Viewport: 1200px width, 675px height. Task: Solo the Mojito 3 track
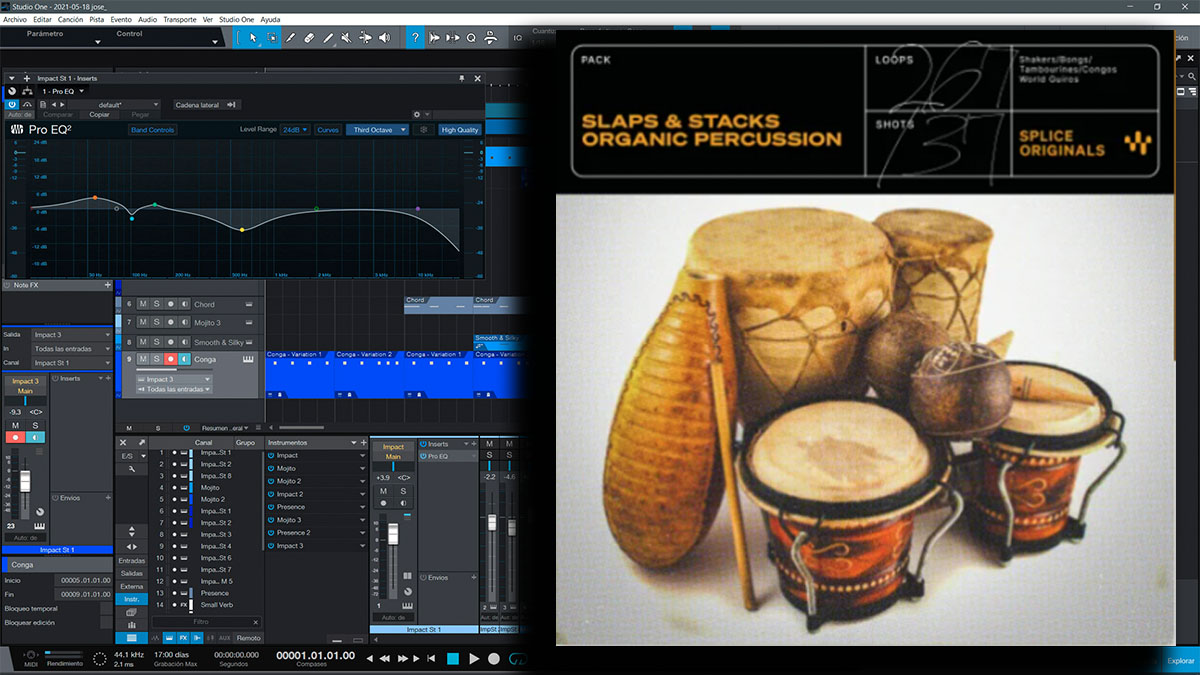(156, 322)
